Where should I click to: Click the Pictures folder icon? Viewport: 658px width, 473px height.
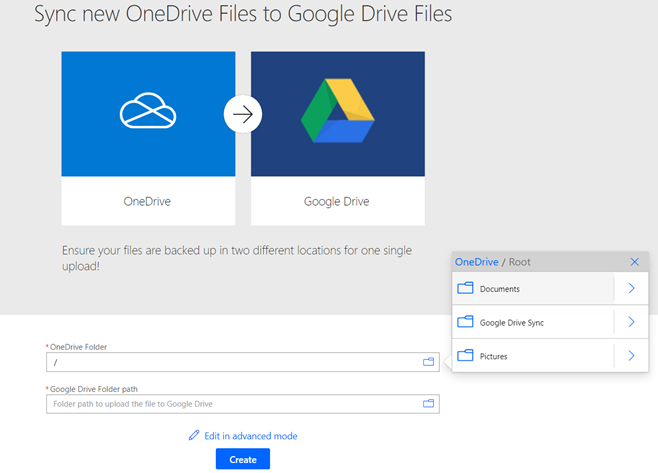[x=465, y=356]
